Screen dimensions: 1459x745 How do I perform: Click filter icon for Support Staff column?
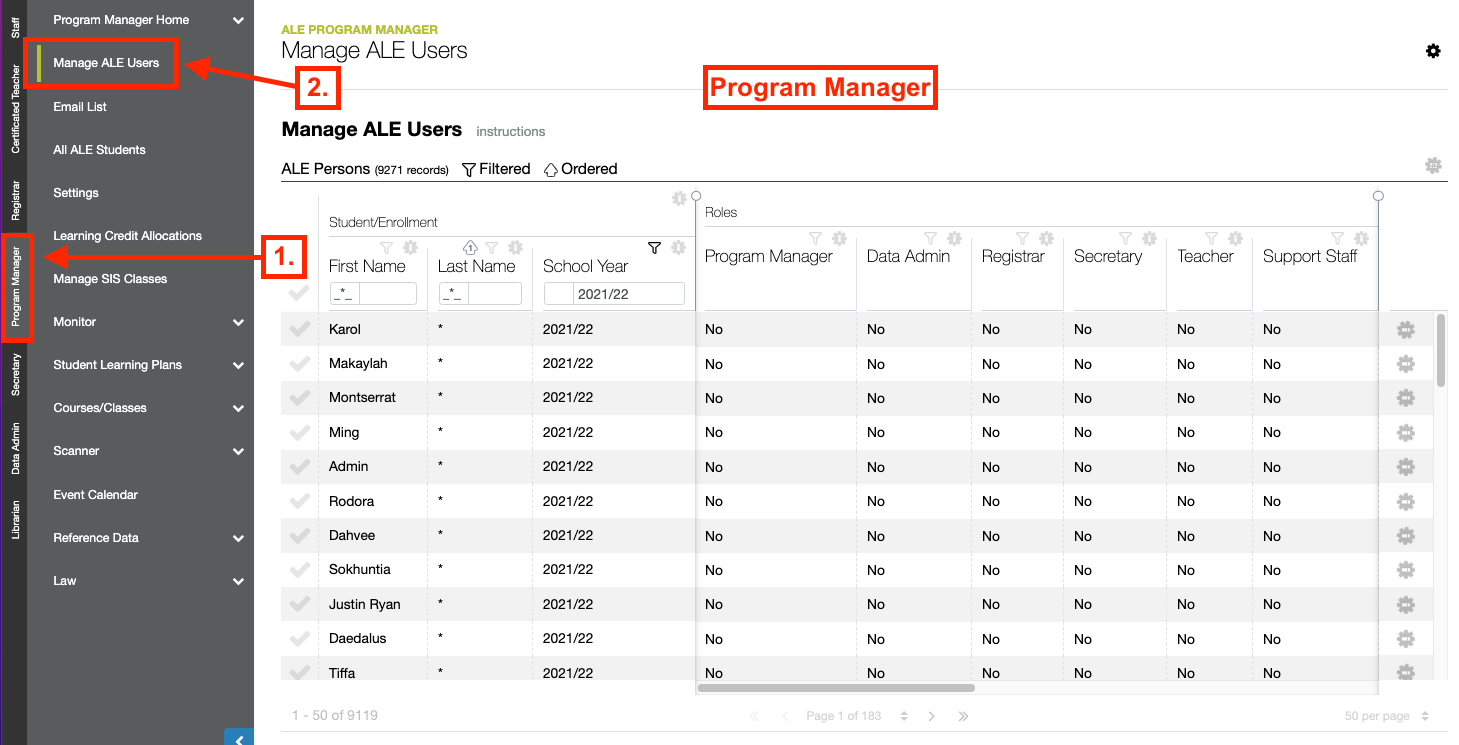pos(1337,238)
